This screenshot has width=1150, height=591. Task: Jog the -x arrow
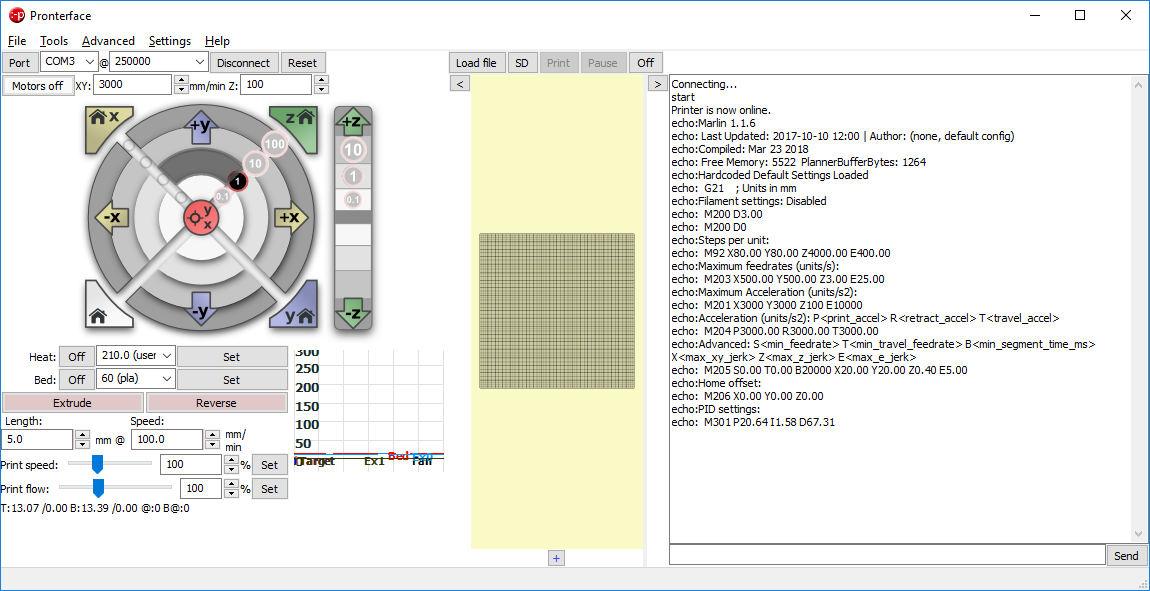tap(112, 218)
